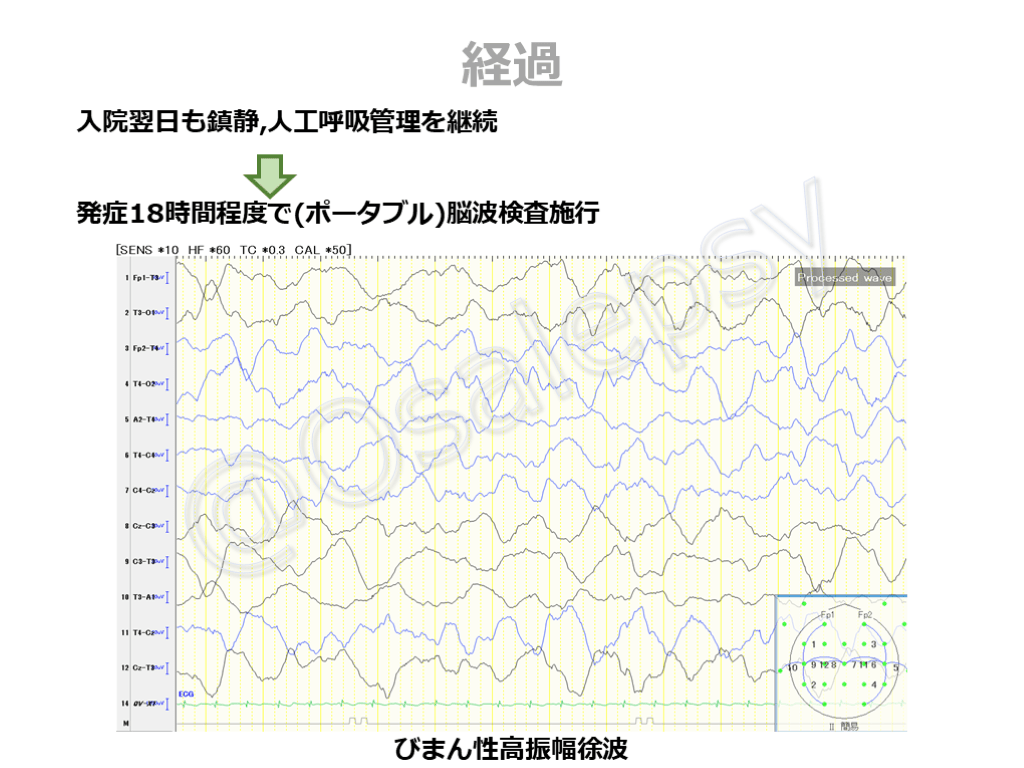This screenshot has width=1024, height=768.
Task: Click the Processed wave badge
Action: click(x=844, y=278)
